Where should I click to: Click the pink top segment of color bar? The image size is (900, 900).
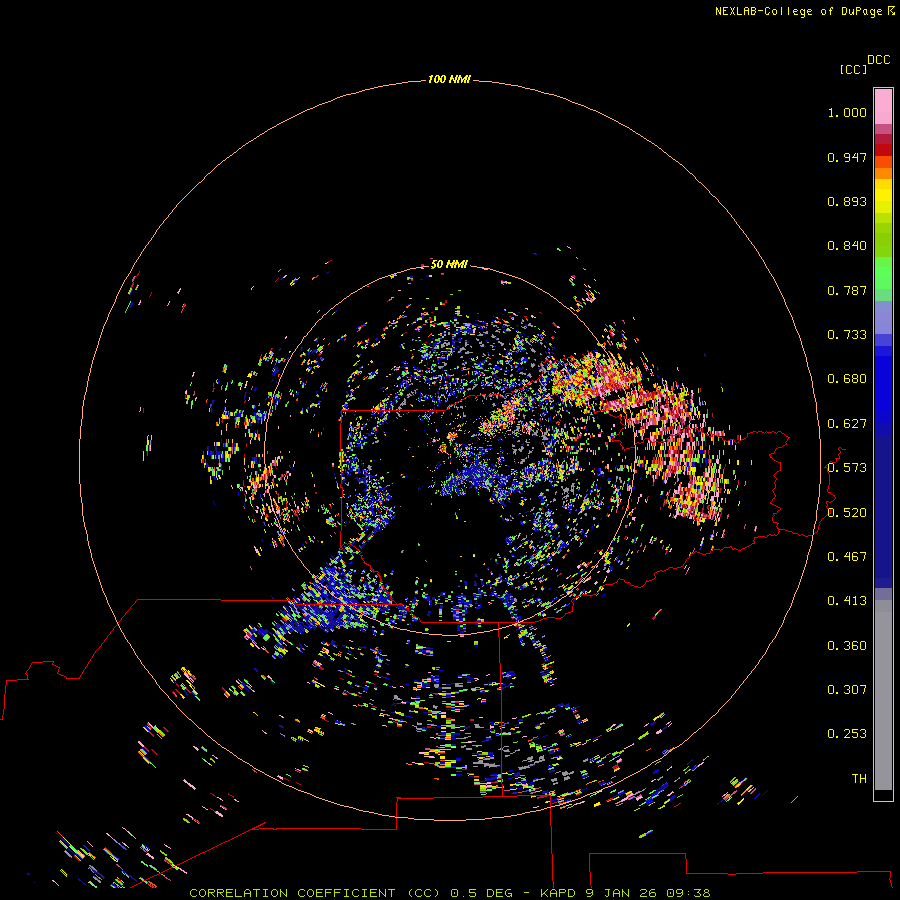883,107
